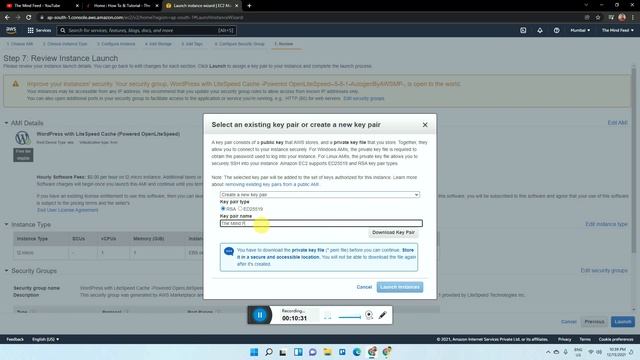The height and width of the screenshot is (360, 640).
Task: Click the AWS services search box
Action: click(147, 30)
